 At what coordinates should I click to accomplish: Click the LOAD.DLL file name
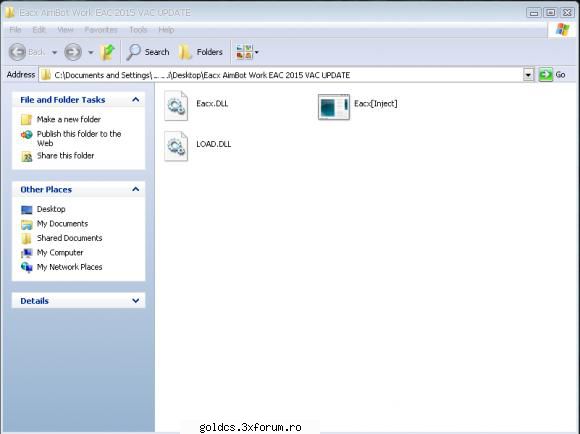click(x=213, y=144)
